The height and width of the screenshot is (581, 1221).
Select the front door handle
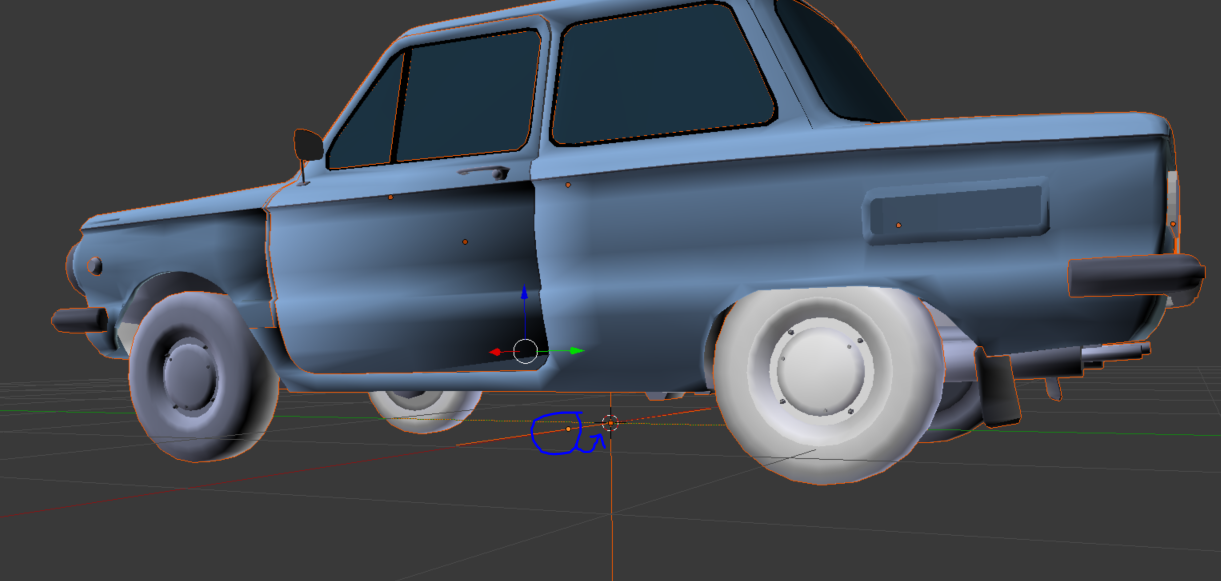coord(482,172)
